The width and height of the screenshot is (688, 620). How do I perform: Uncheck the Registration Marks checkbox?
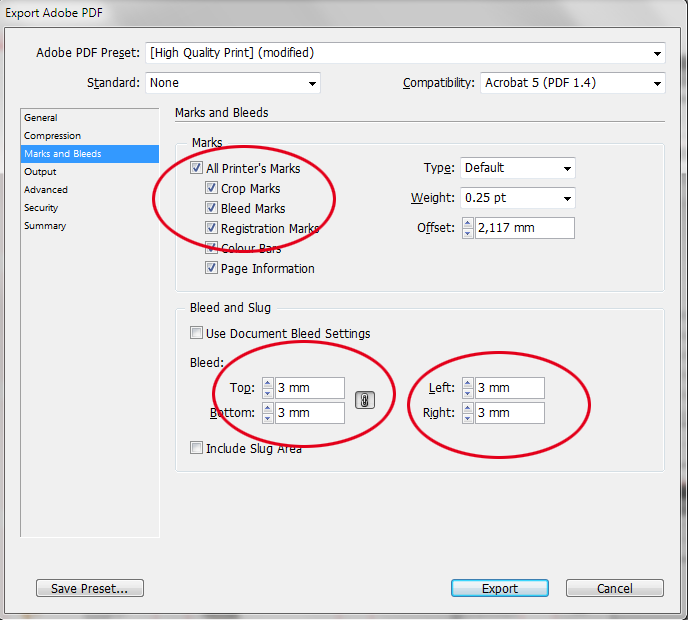point(211,228)
